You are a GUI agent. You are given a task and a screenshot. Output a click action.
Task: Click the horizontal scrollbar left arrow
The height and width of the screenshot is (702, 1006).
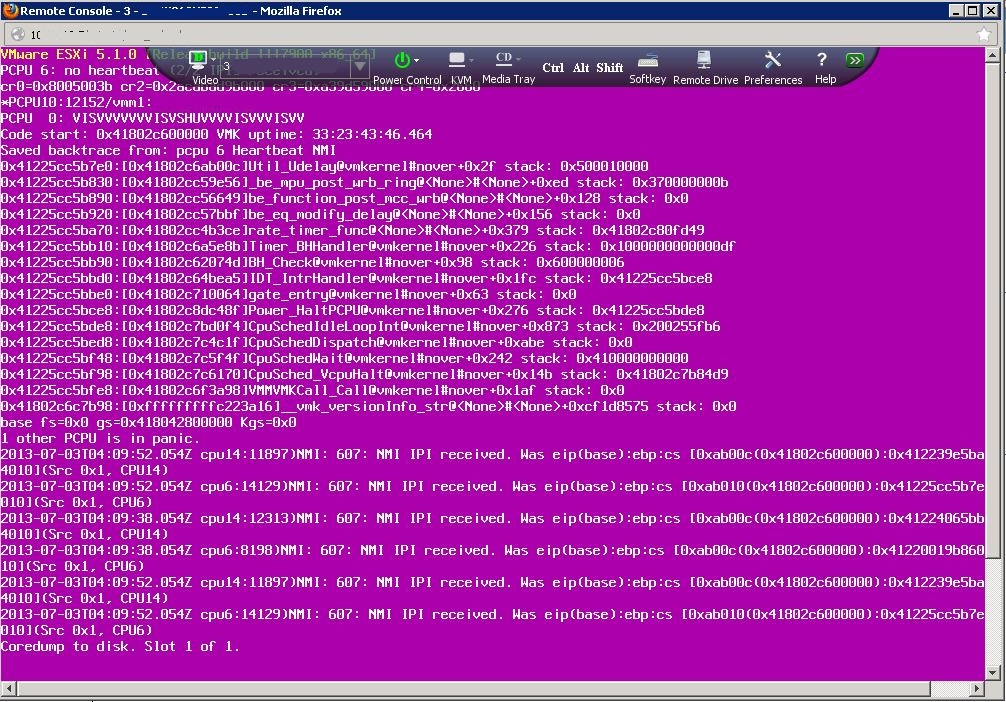click(8, 689)
